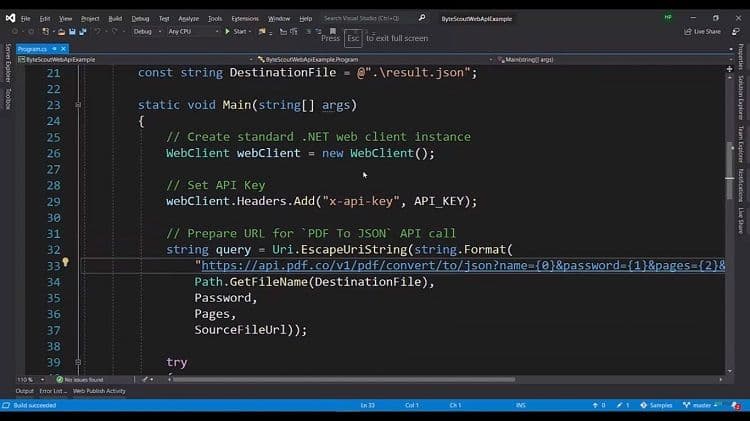Click the lightbulb quick actions icon
This screenshot has width=750, height=421.
pyautogui.click(x=65, y=263)
